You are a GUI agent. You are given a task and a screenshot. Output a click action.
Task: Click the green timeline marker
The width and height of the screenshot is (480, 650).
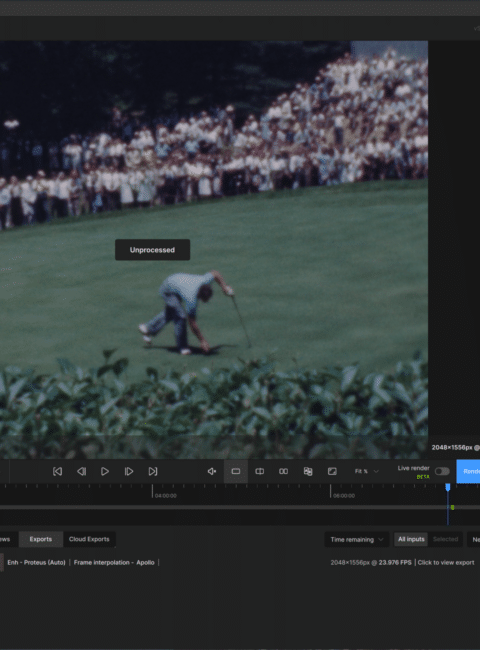click(x=452, y=507)
